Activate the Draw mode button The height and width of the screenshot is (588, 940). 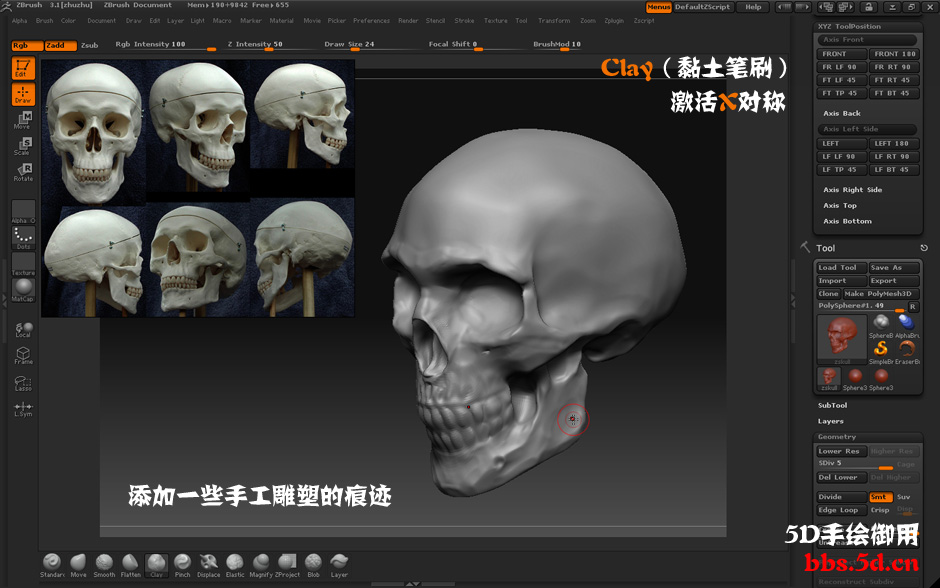(x=23, y=94)
